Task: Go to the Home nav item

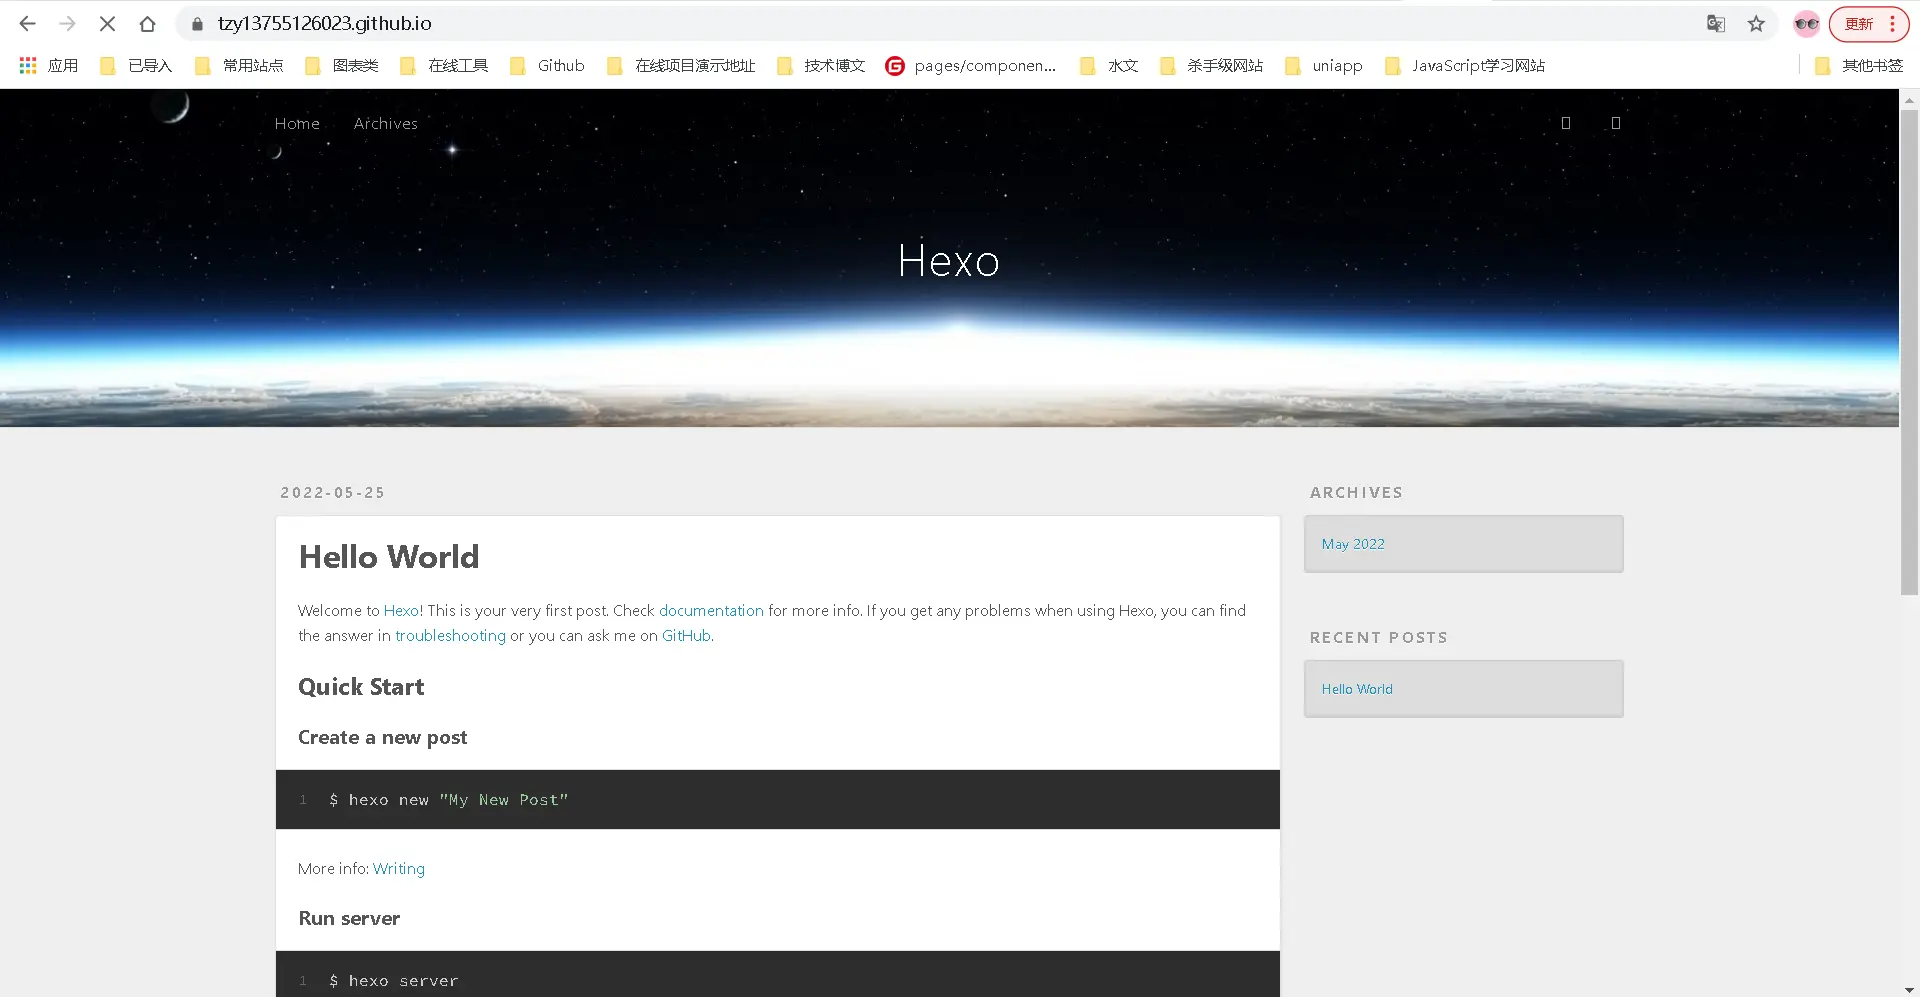Action: pos(297,123)
